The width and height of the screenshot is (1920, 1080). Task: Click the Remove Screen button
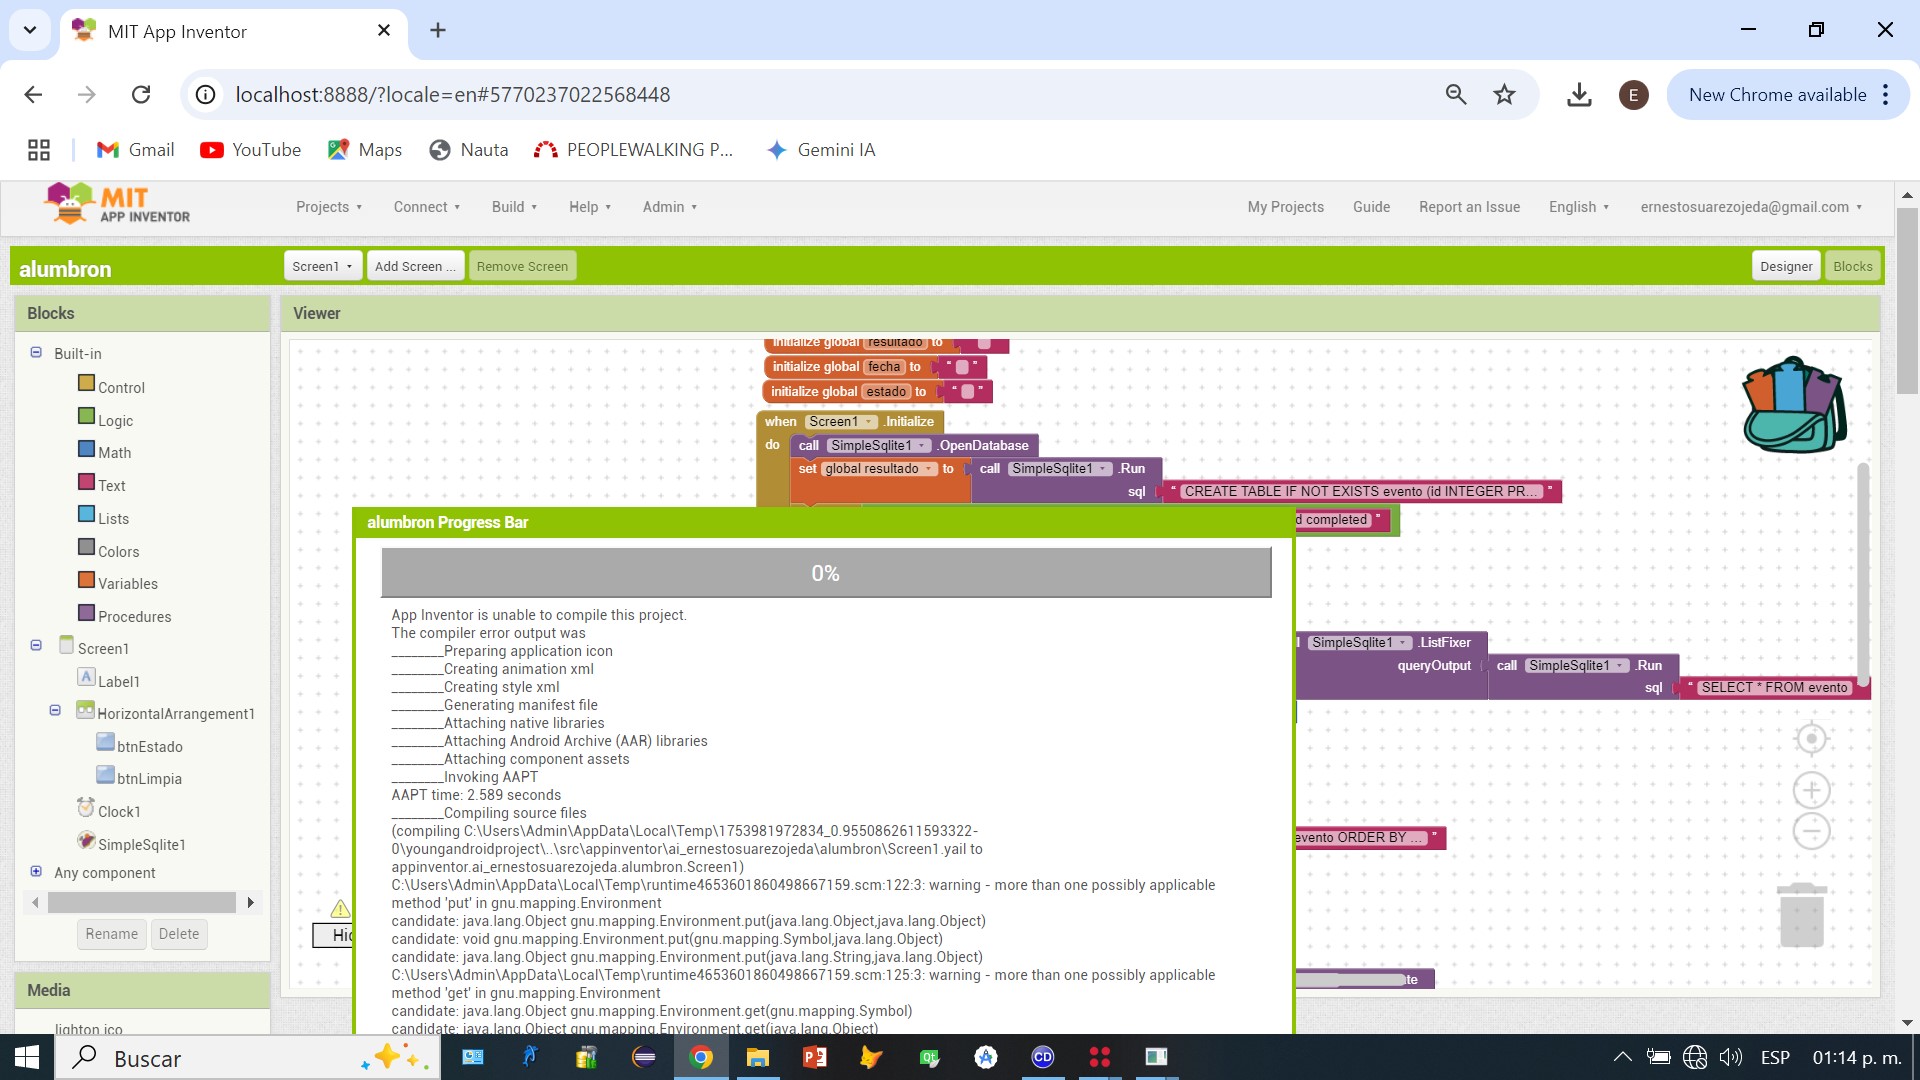pos(522,266)
